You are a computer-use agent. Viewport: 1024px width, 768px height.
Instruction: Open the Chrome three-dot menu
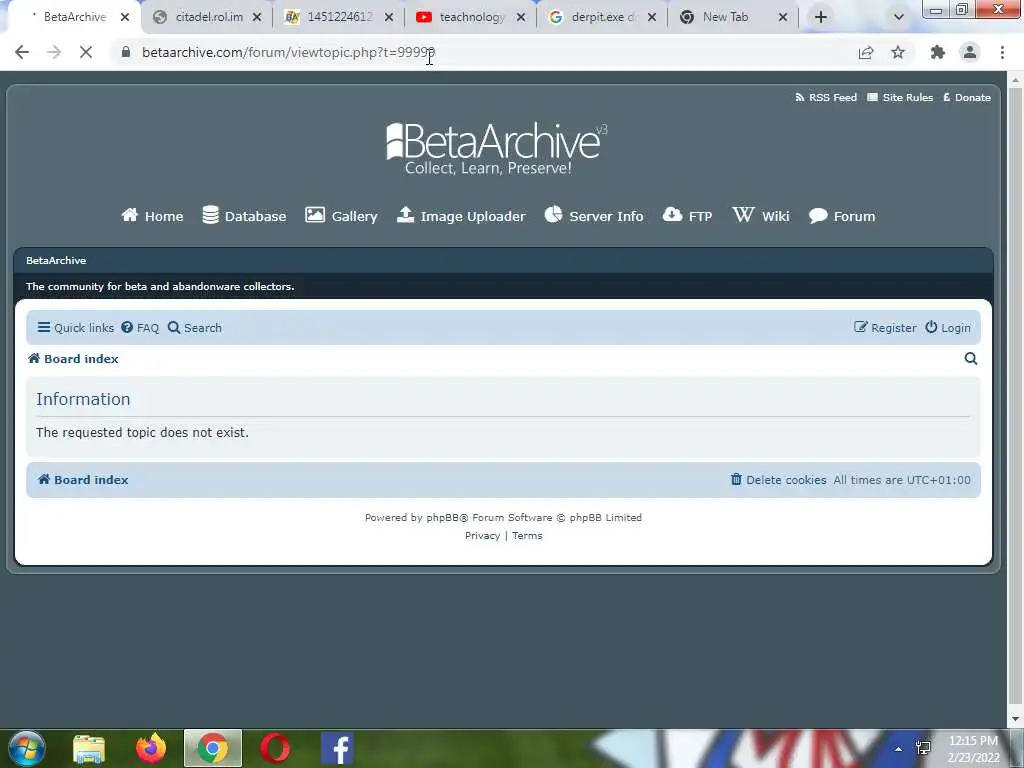pos(1002,52)
